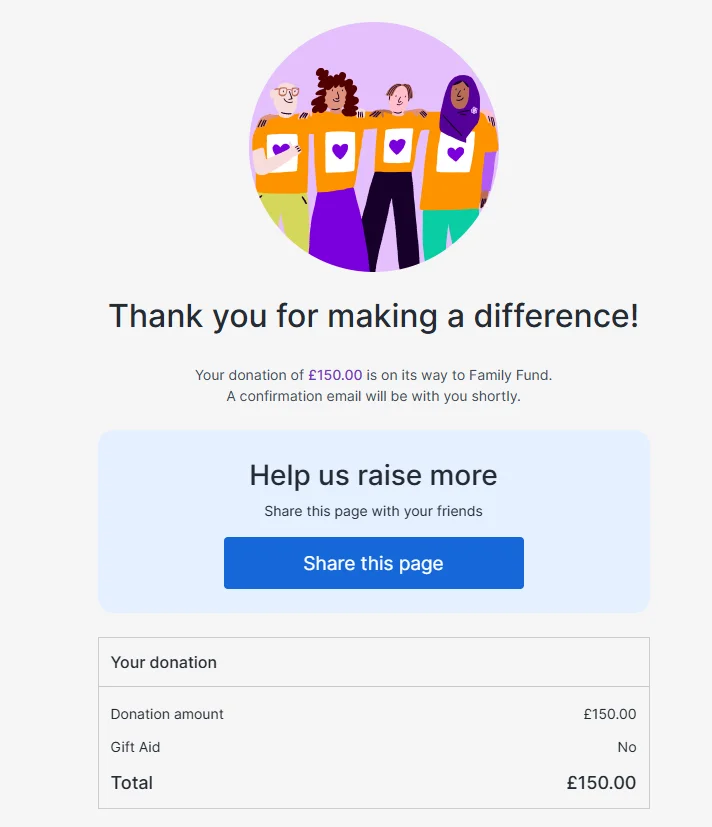Click the No value beside Gift Aid
This screenshot has height=827, width=712.
click(627, 747)
